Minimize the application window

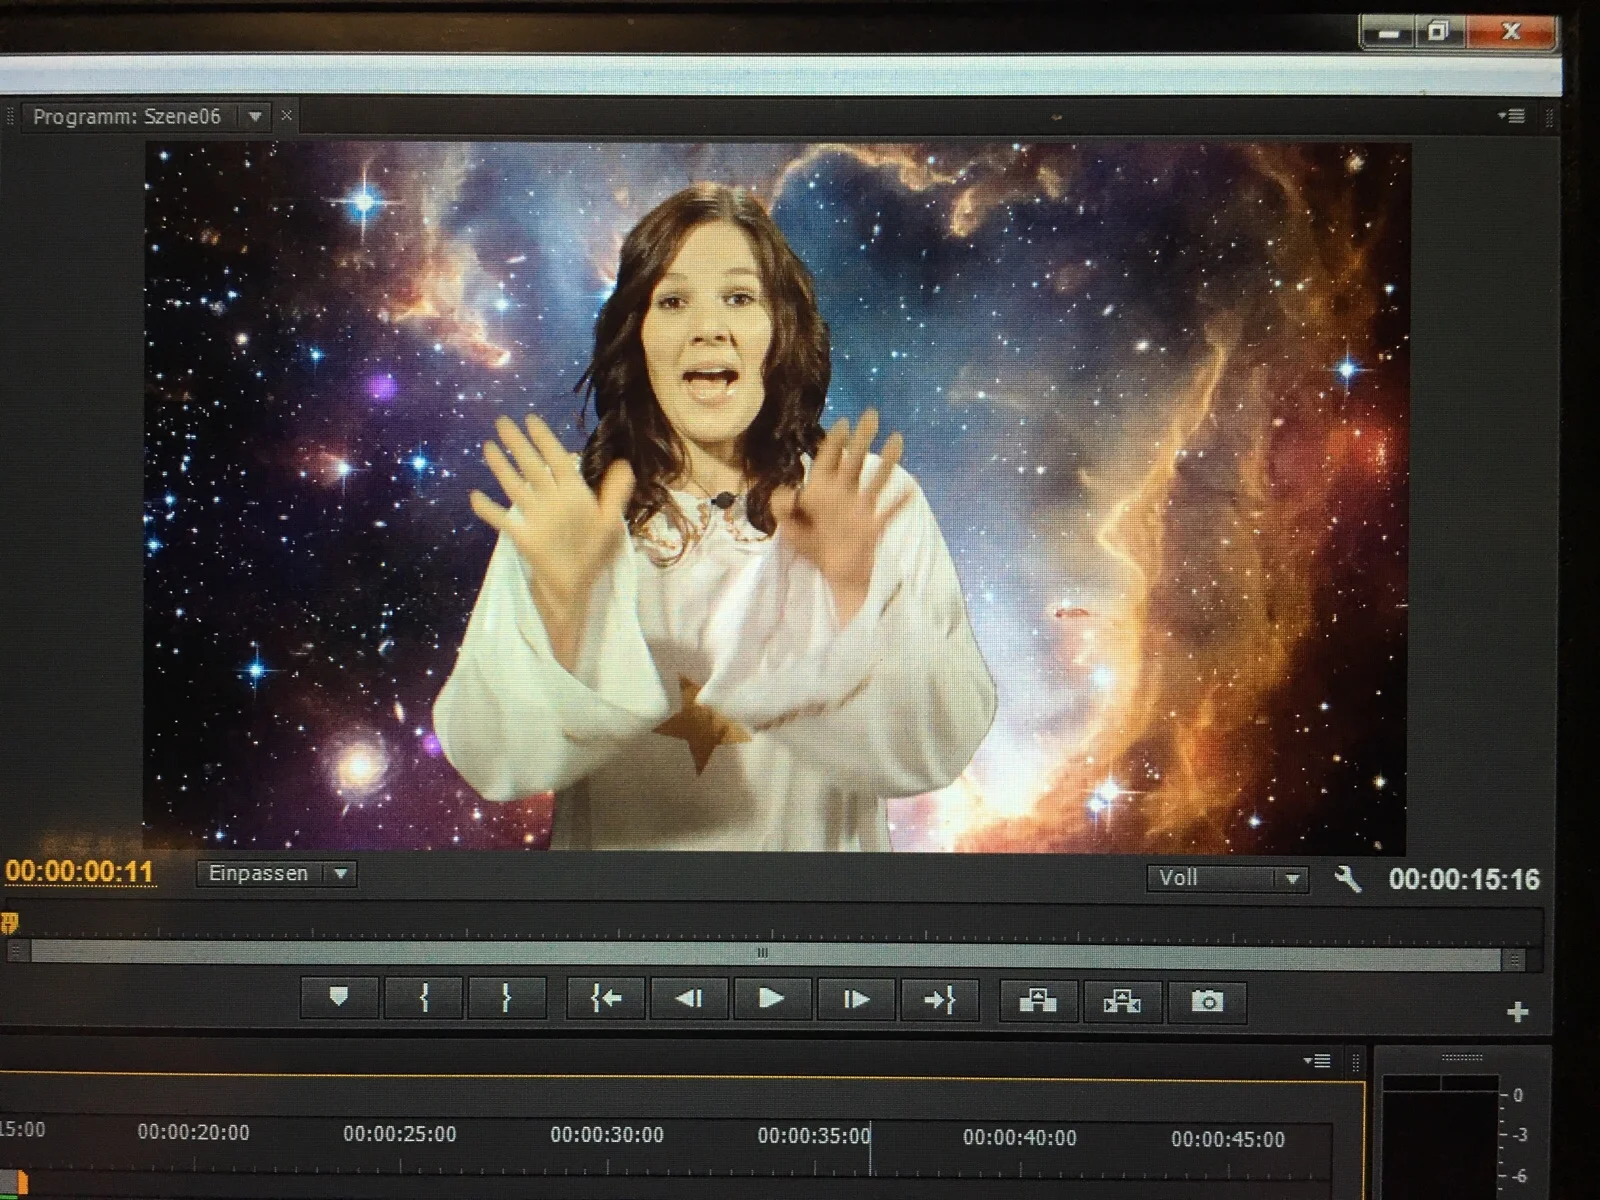click(1388, 33)
